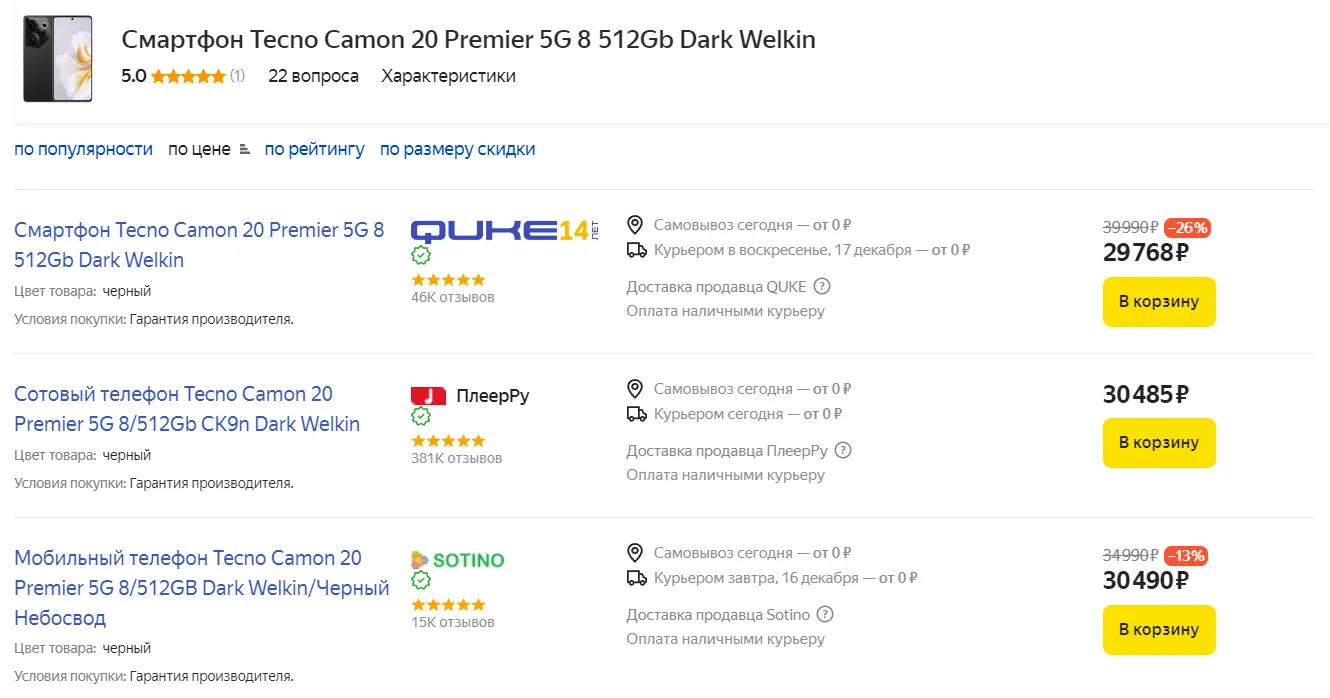Sort offers by по популярности

click(x=83, y=149)
